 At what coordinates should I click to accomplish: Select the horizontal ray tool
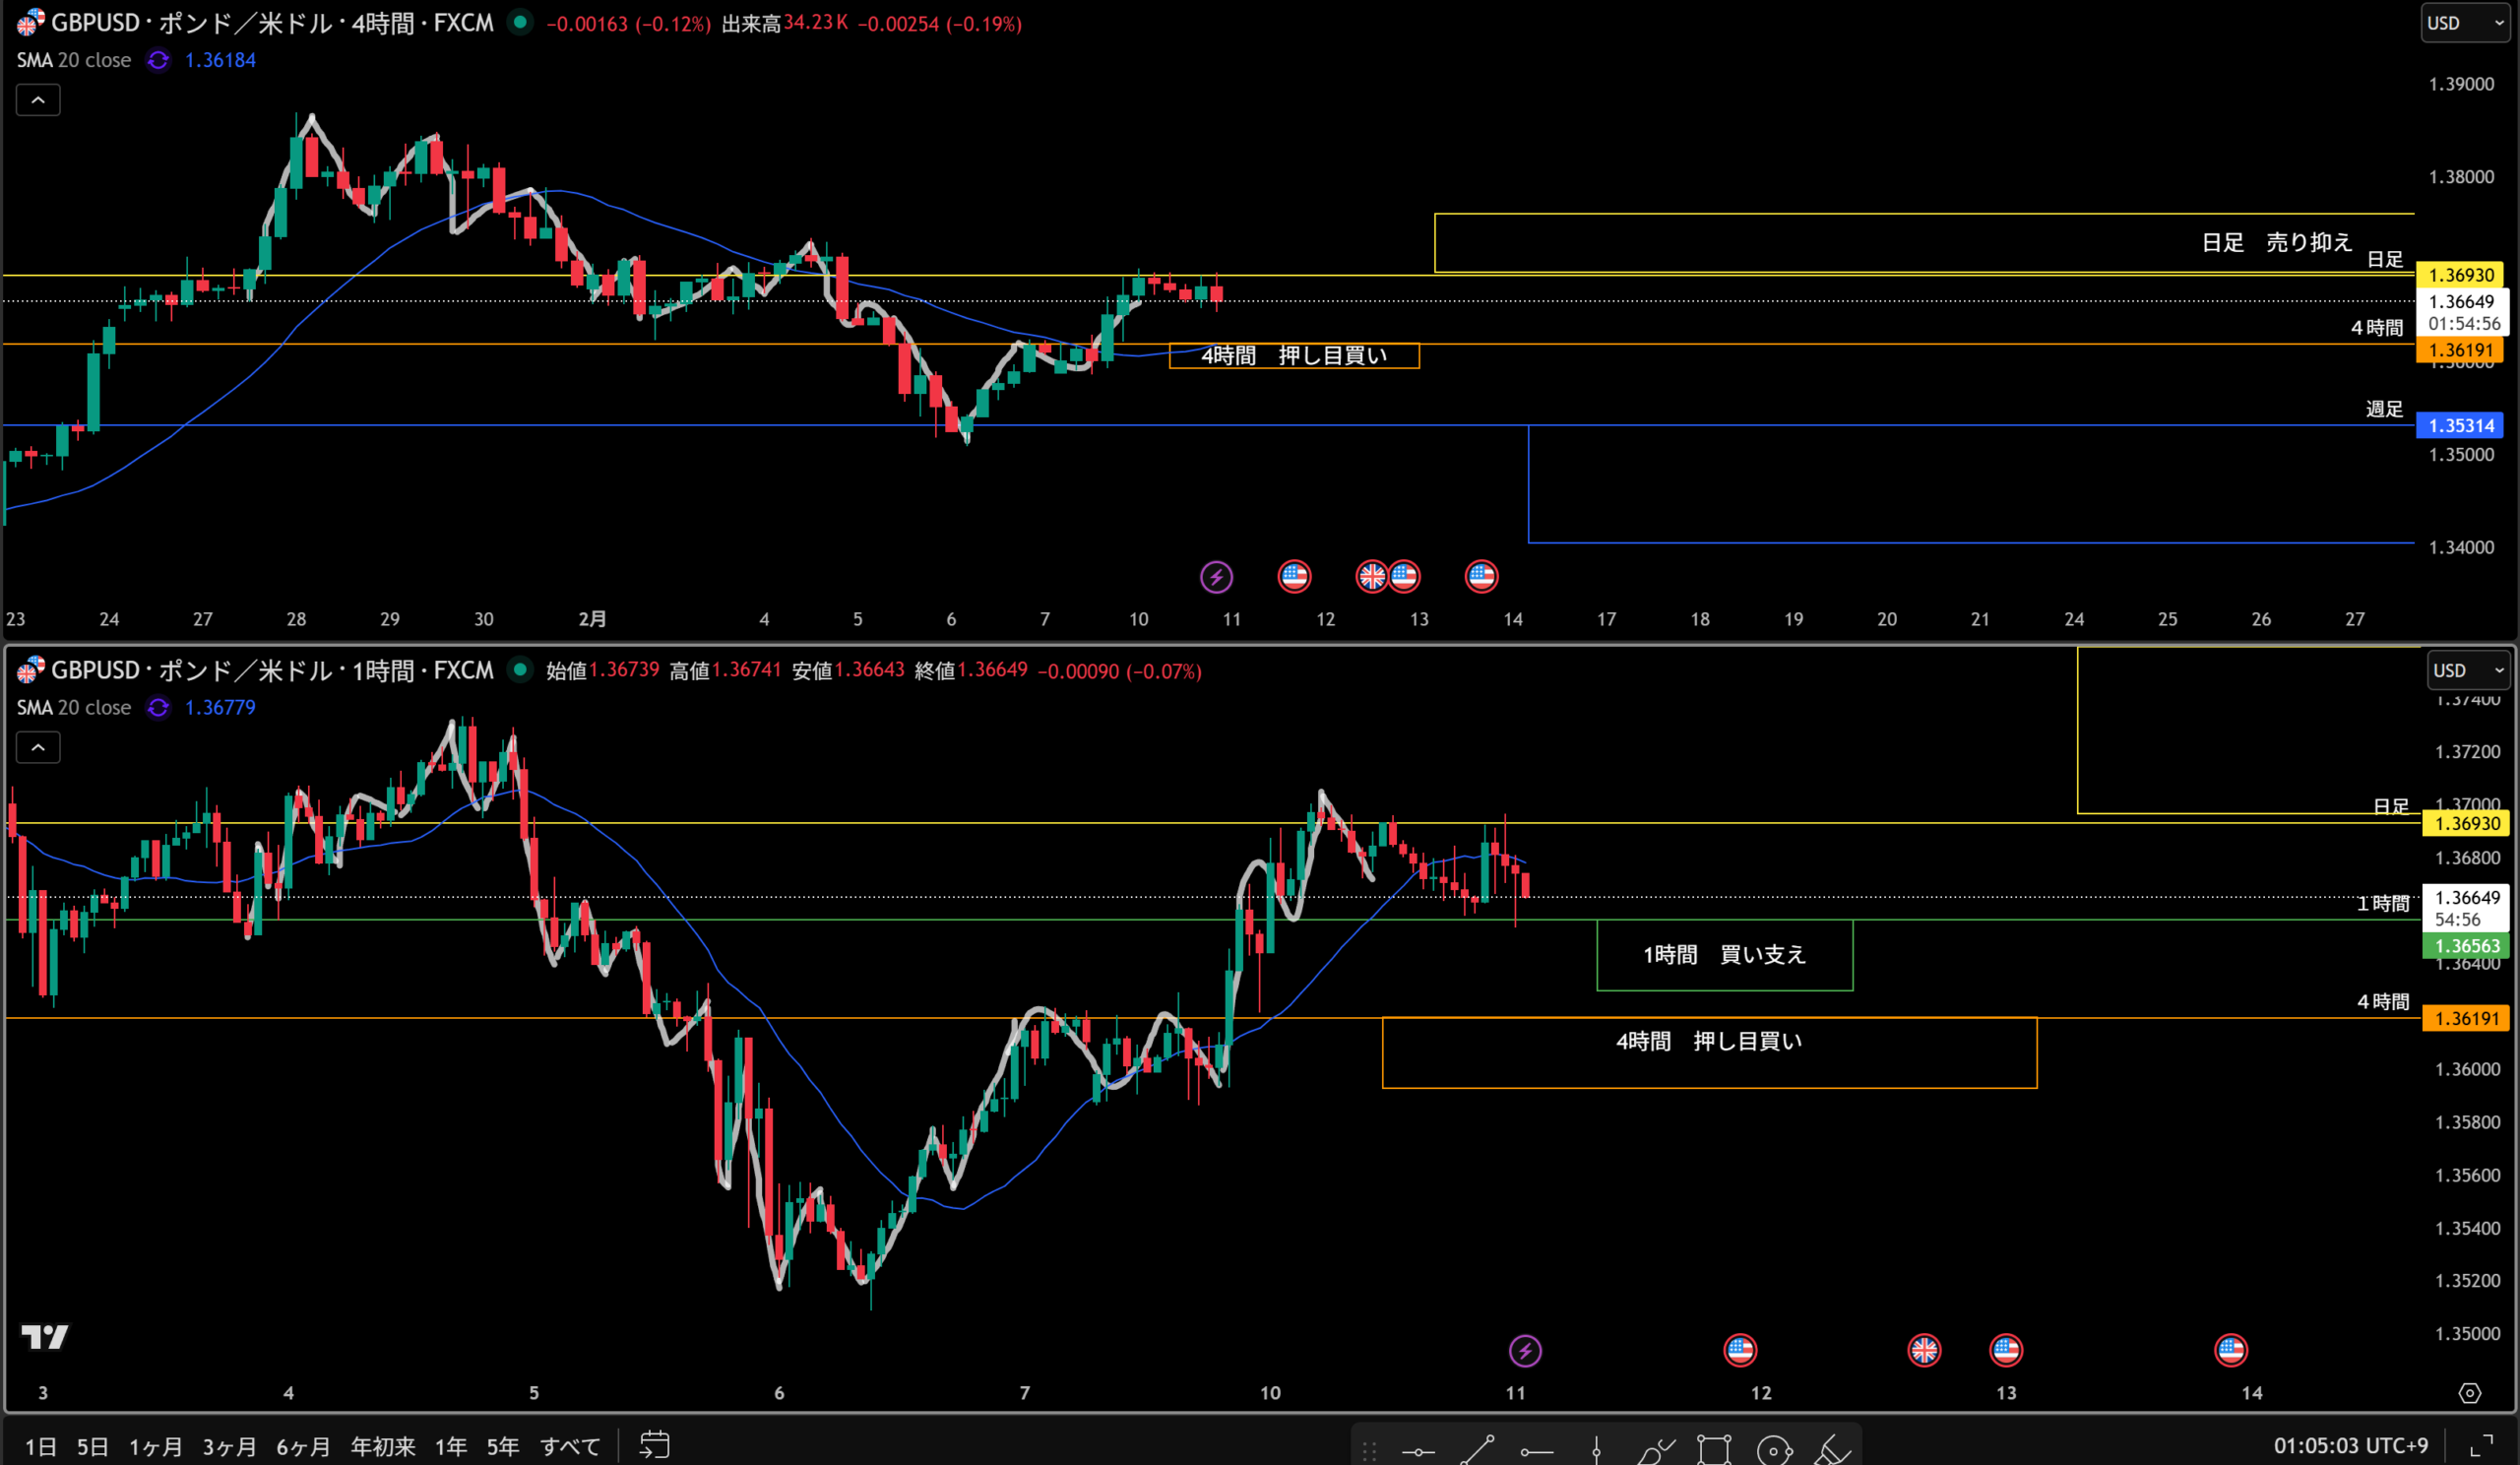[x=1536, y=1450]
